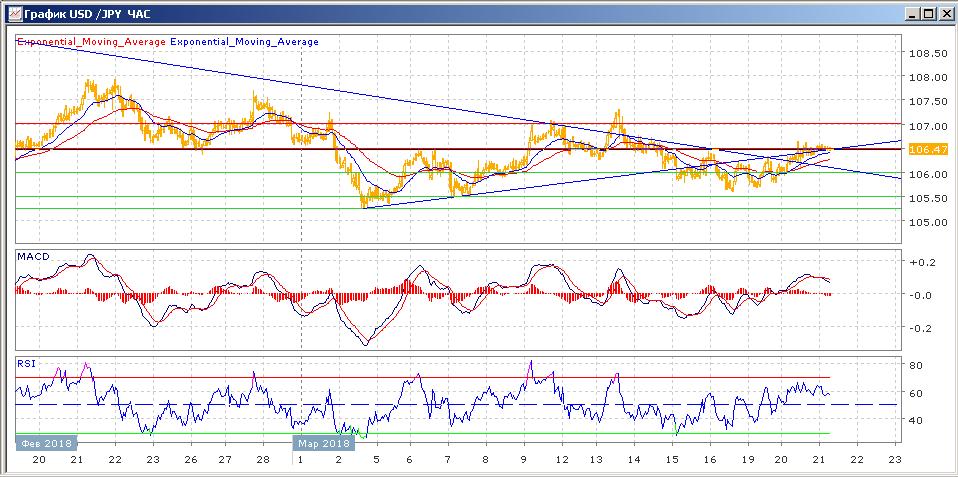Click the current price tag 106.47
The height and width of the screenshot is (477, 958).
coord(930,149)
